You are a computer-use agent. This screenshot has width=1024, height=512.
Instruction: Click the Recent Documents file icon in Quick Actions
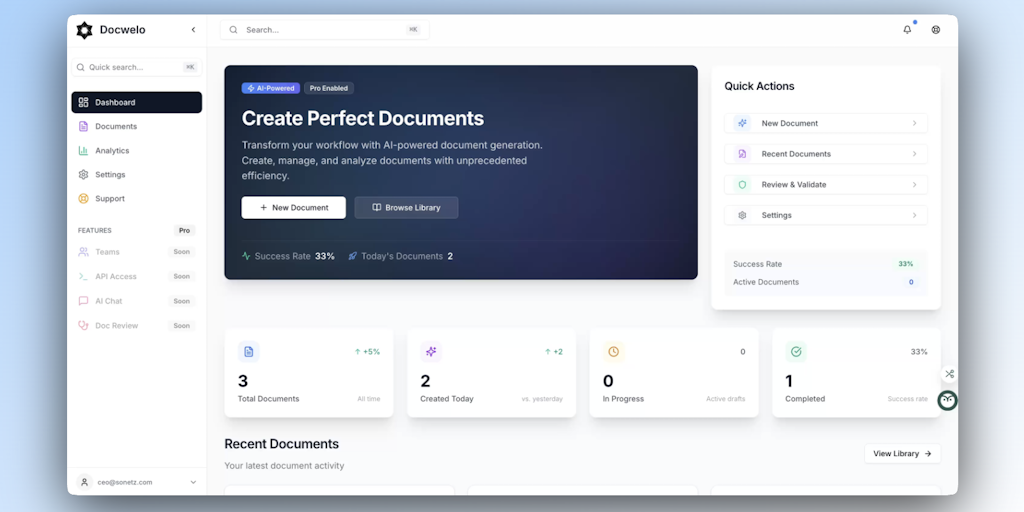point(742,154)
